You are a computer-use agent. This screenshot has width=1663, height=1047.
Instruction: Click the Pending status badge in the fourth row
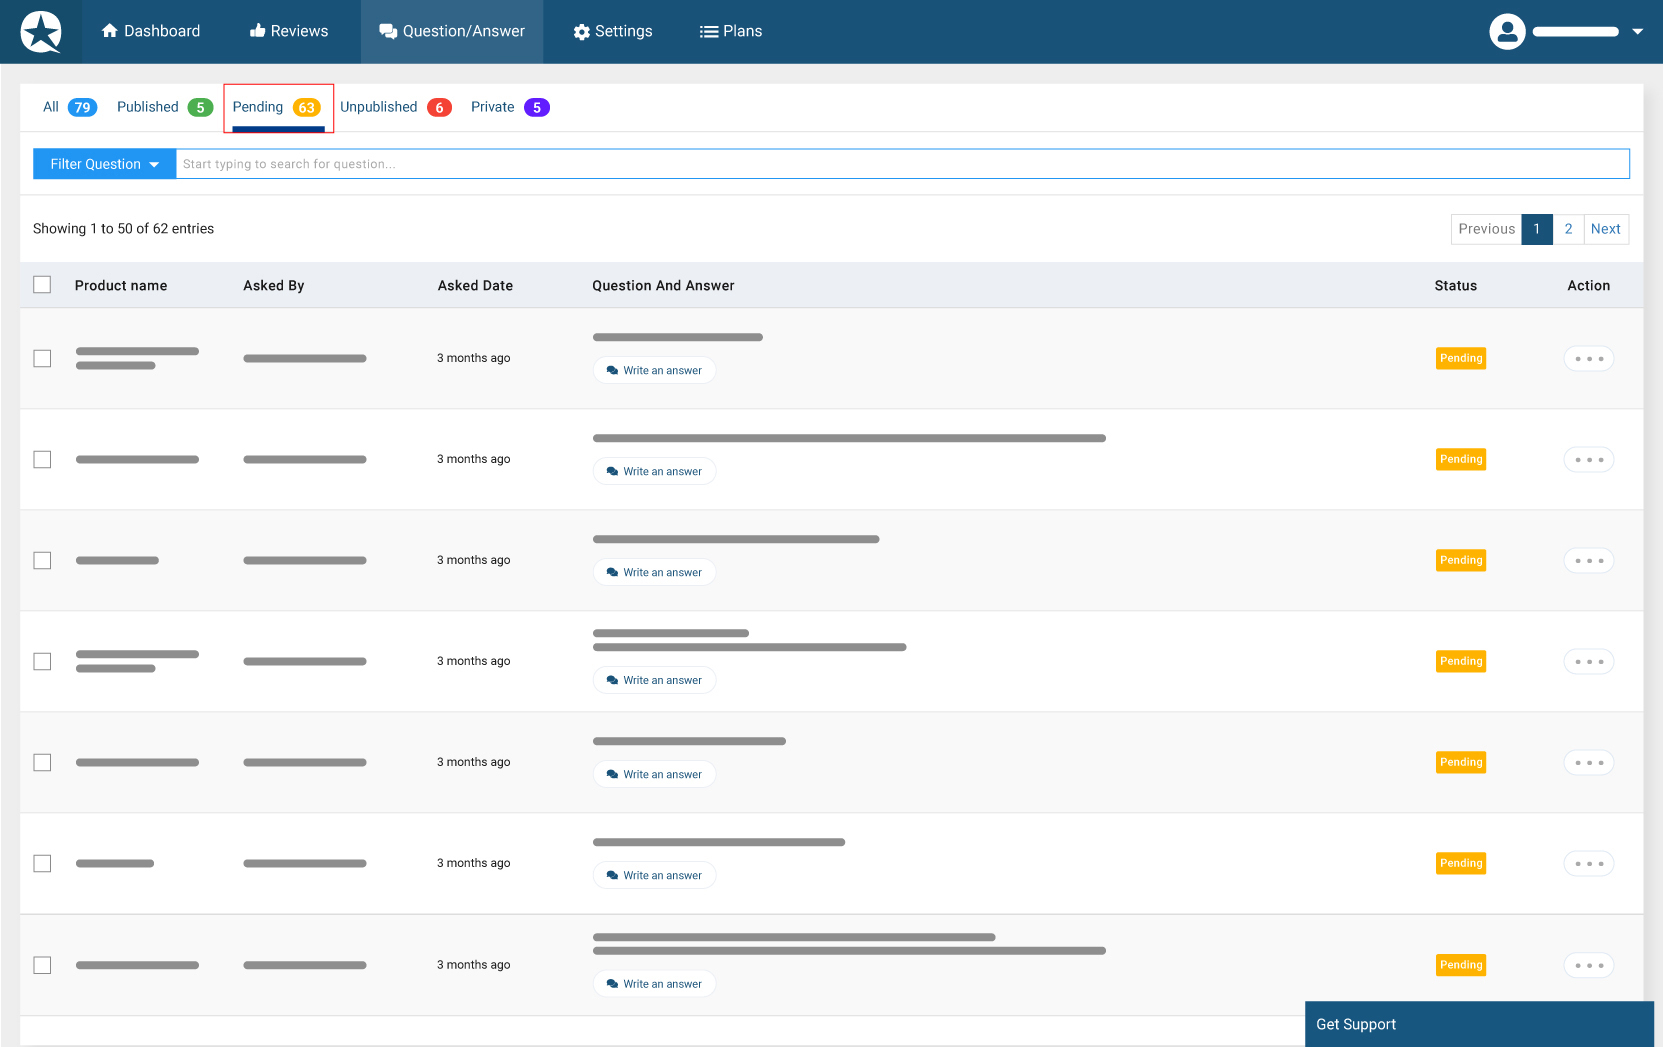pyautogui.click(x=1461, y=661)
